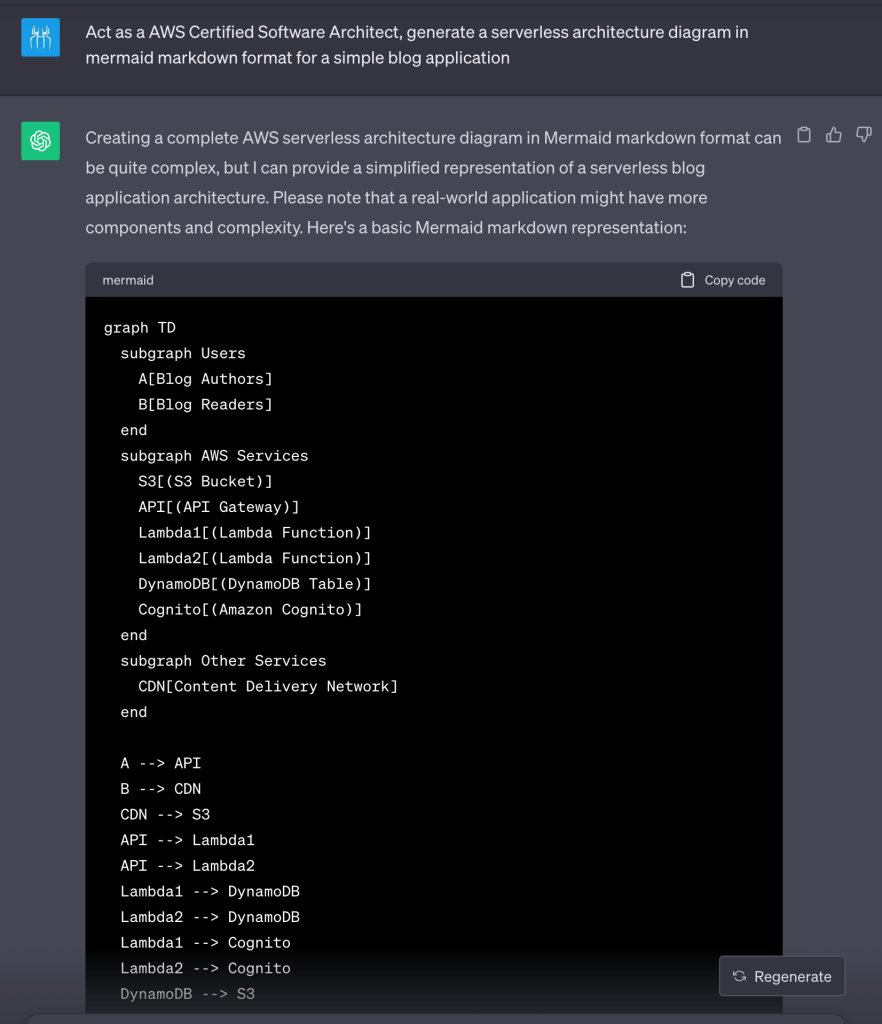Click the 'Lambda1 --> DynamoDB' code line

click(x=210, y=891)
